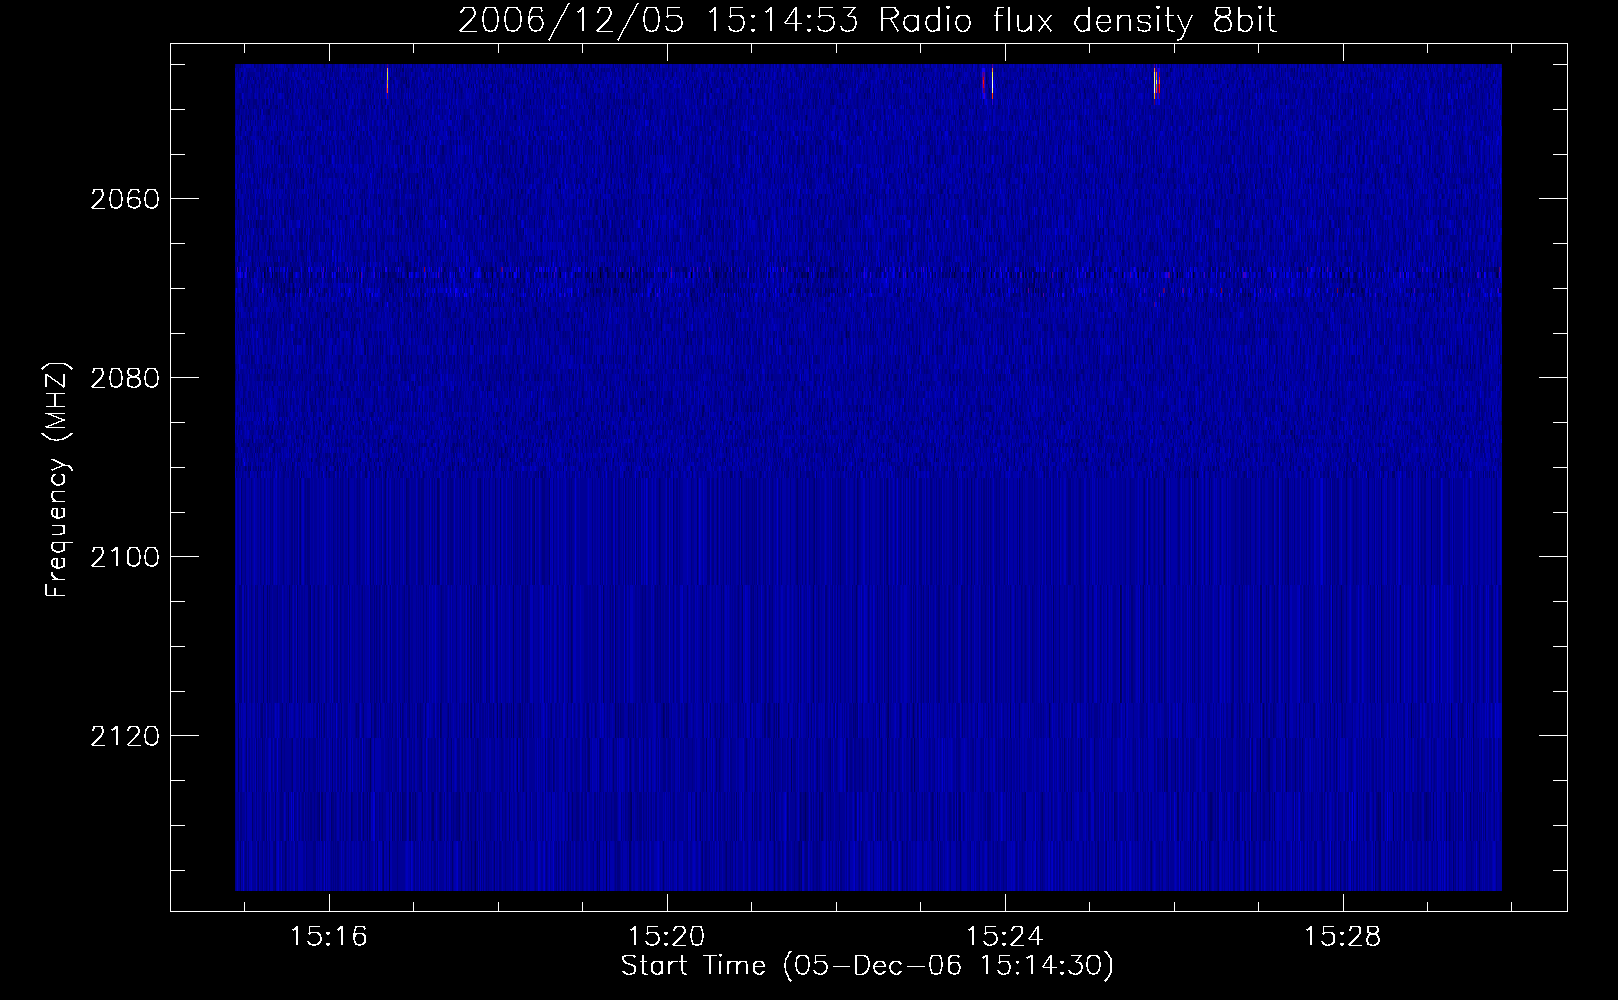The height and width of the screenshot is (1000, 1618).
Task: Click the "Start Time (05-Dec-06 15:14:30)" x-axis label
Action: pos(867,967)
